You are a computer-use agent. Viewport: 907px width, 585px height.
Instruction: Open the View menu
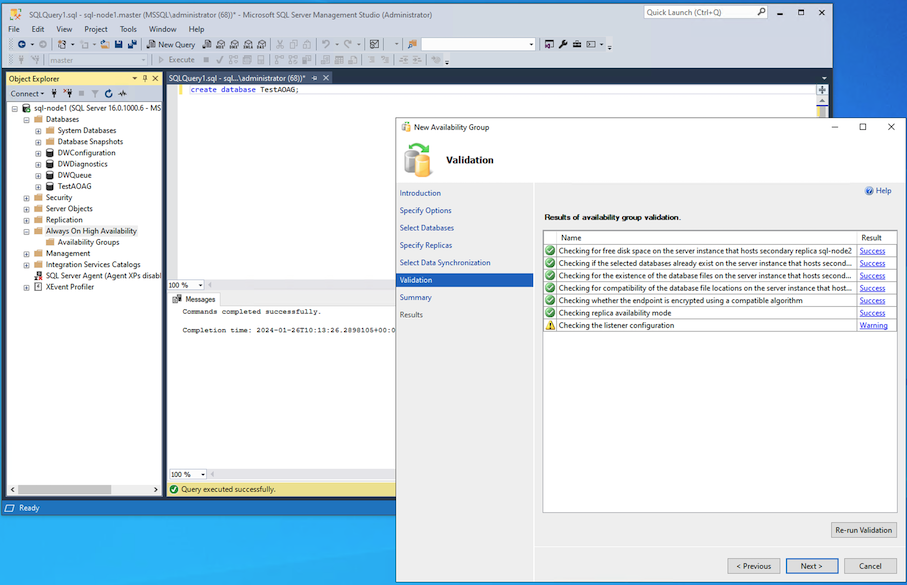coord(64,29)
